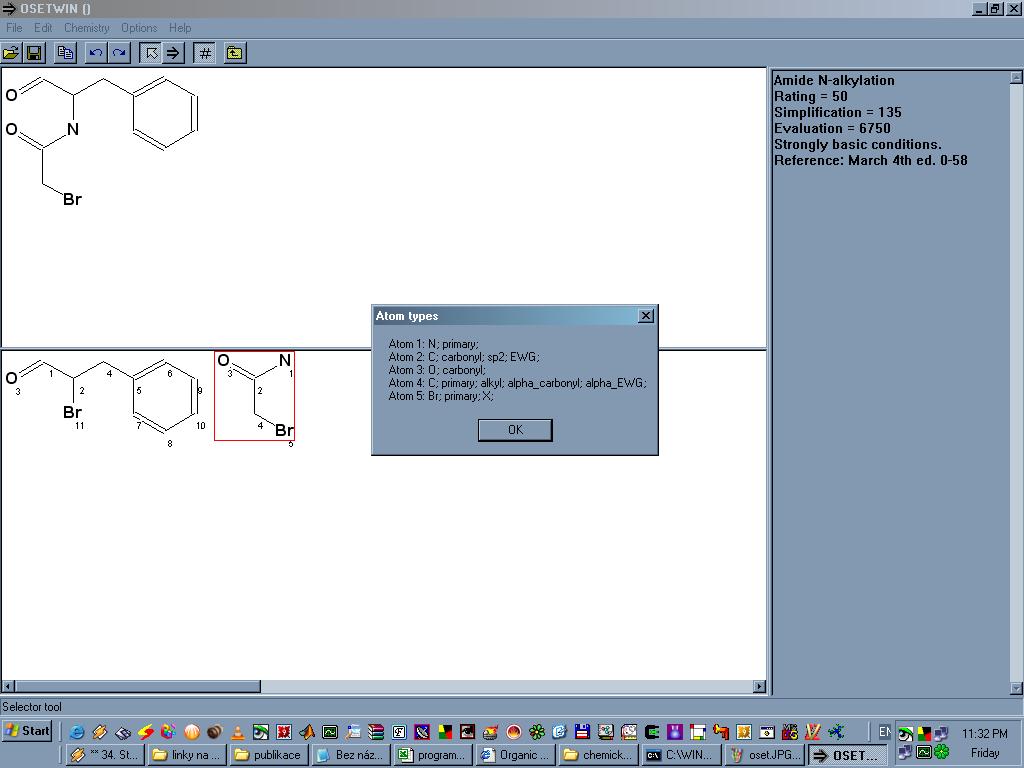This screenshot has height=768, width=1024.
Task: Switch to 'oset.JPG...' taskbar button
Action: (x=765, y=755)
